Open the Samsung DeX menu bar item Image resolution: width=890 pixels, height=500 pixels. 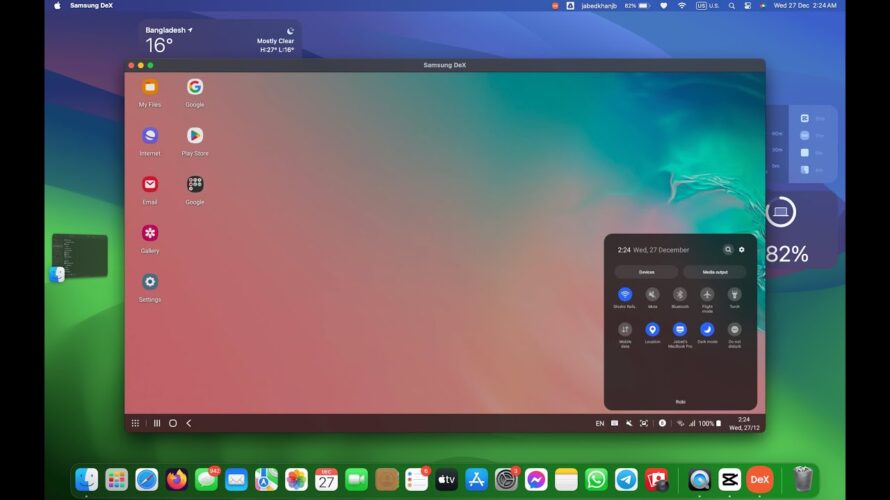point(91,6)
